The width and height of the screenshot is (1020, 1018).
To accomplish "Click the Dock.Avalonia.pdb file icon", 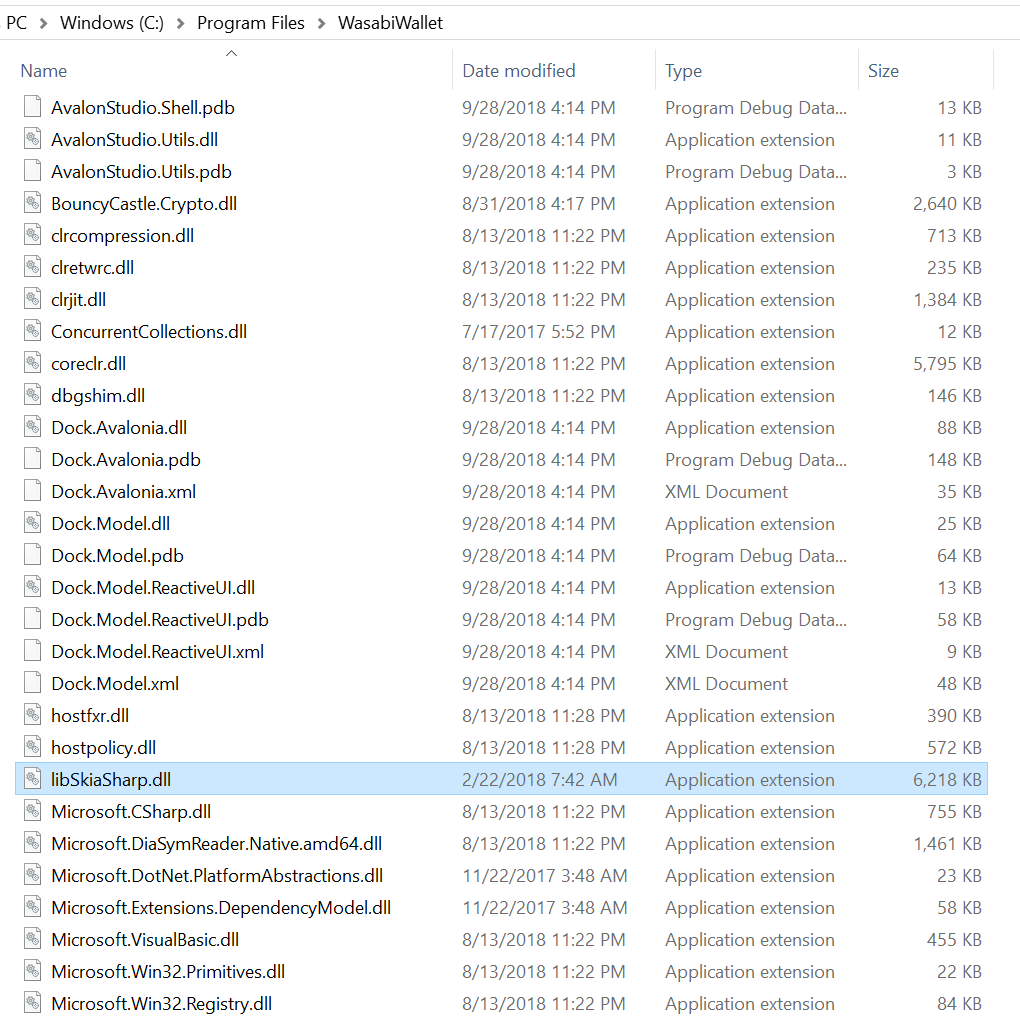I will coord(33,459).
